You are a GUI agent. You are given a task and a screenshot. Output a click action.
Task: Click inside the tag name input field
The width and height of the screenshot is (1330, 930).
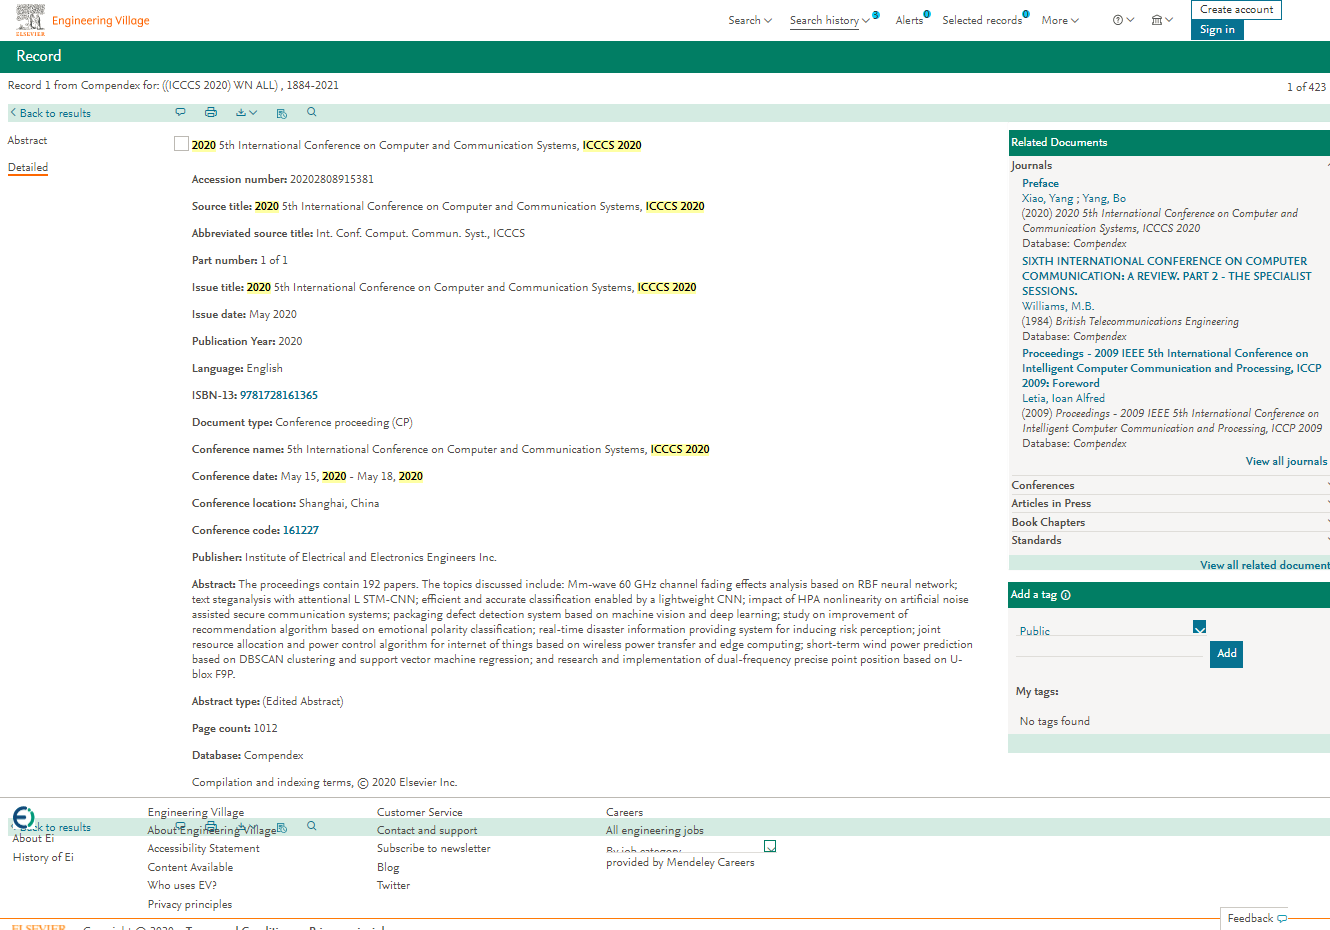pyautogui.click(x=1110, y=647)
